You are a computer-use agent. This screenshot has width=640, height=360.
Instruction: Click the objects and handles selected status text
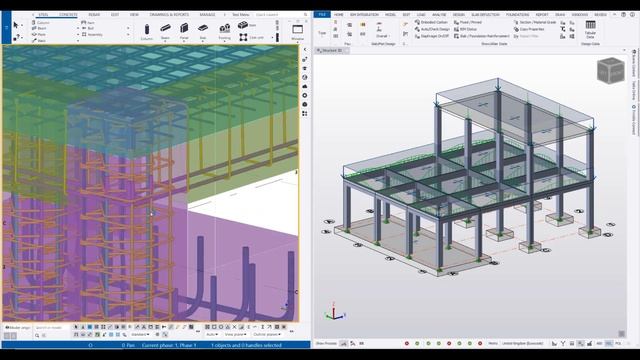tap(246, 345)
